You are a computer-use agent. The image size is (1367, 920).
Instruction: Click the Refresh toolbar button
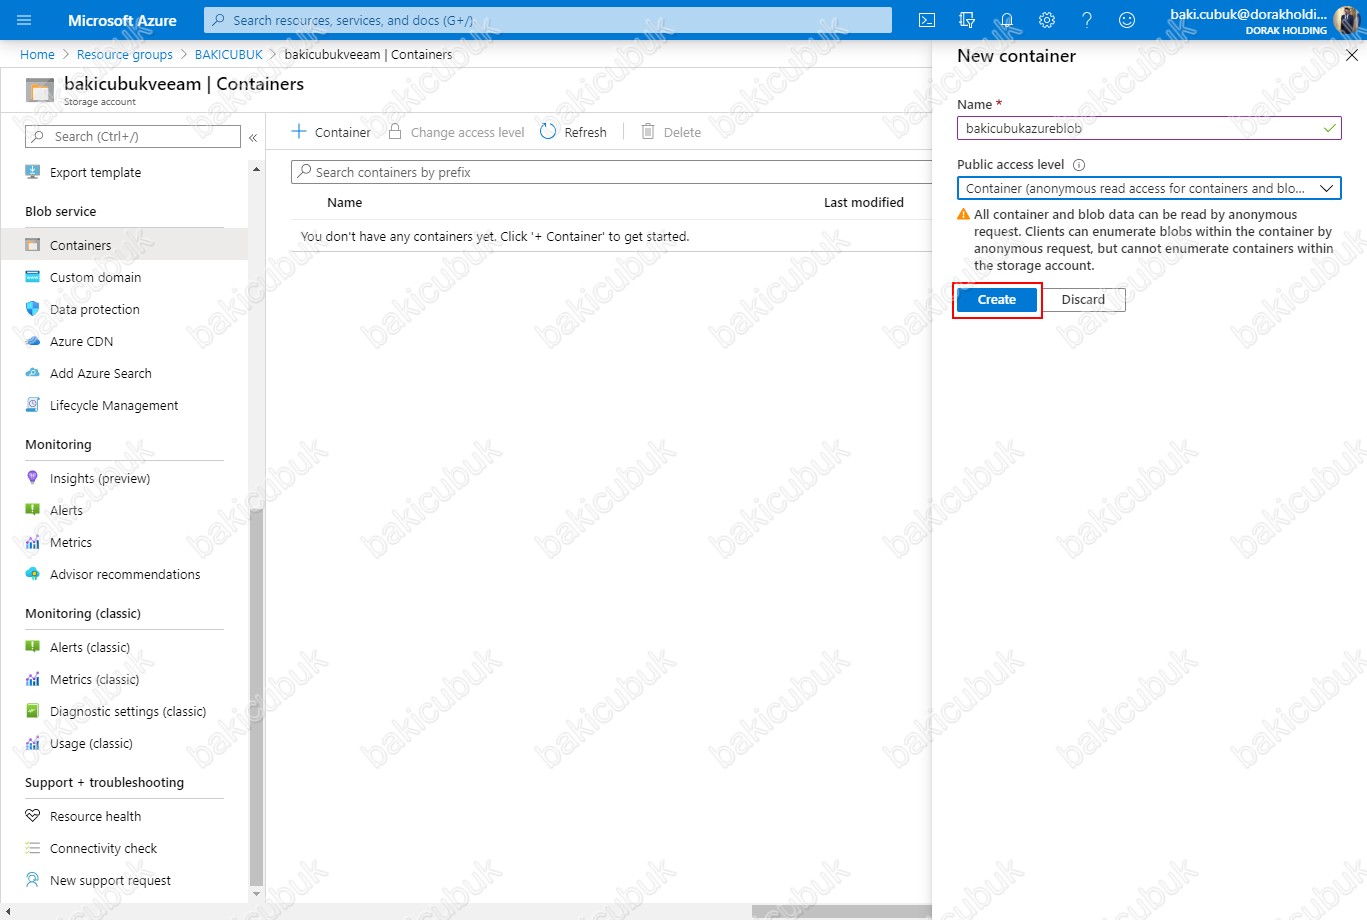pos(574,132)
